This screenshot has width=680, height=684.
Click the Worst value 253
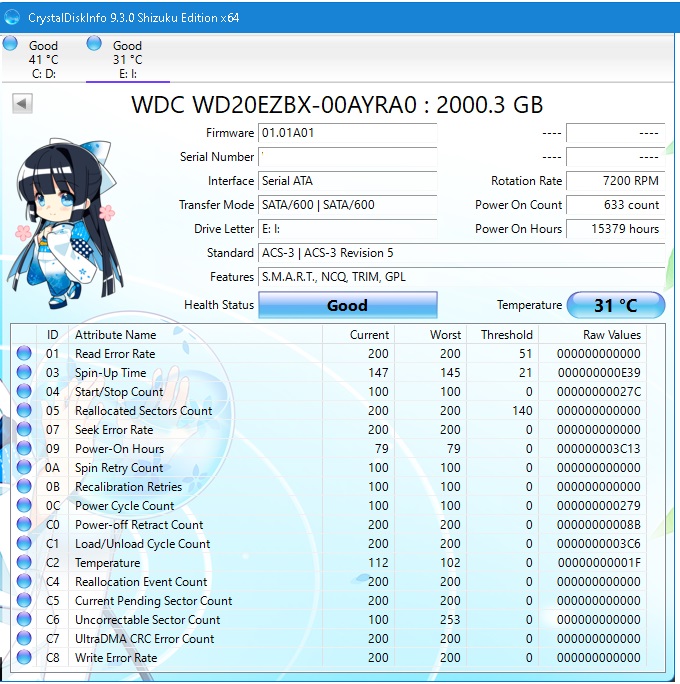(450, 619)
